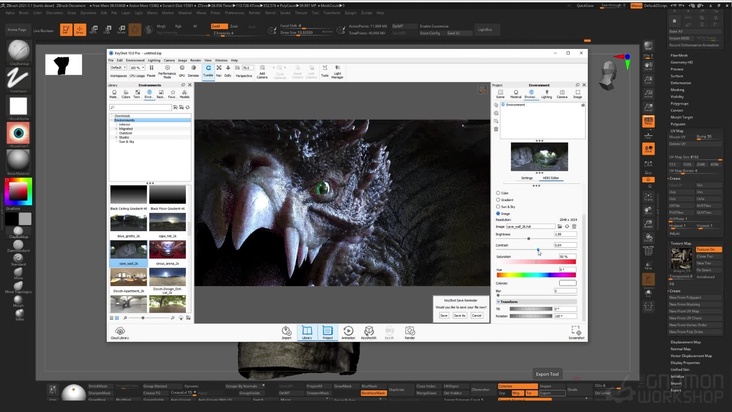Viewport: 732px width, 412px height.
Task: Switch to HDRI Editor sub-tab
Action: click(551, 178)
